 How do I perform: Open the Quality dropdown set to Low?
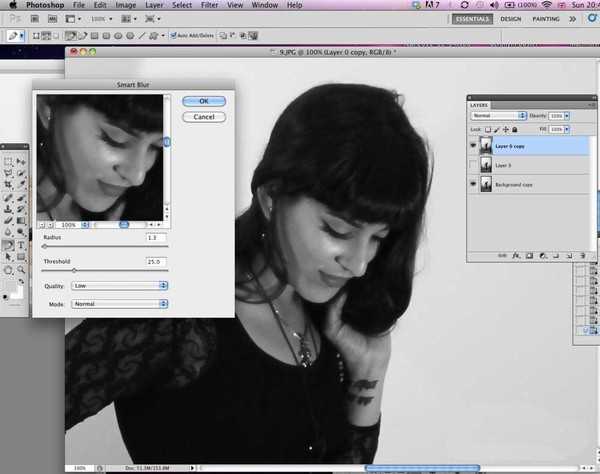tap(119, 285)
